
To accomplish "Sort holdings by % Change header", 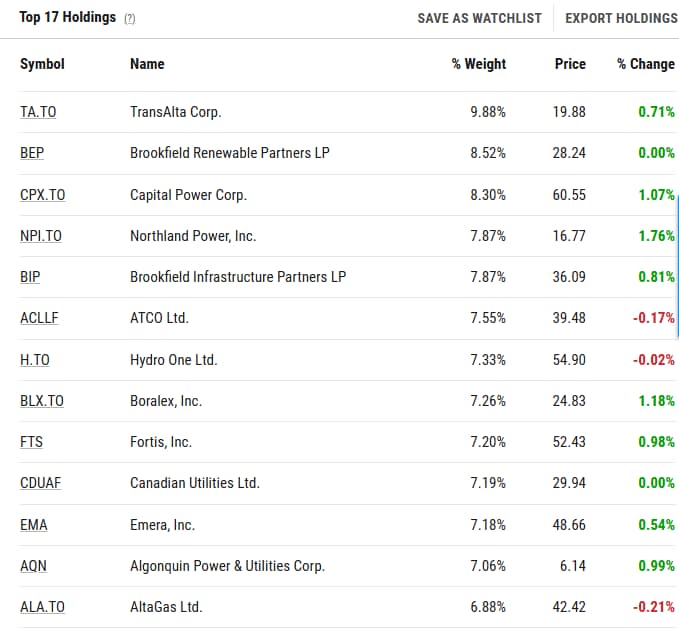I will point(645,64).
